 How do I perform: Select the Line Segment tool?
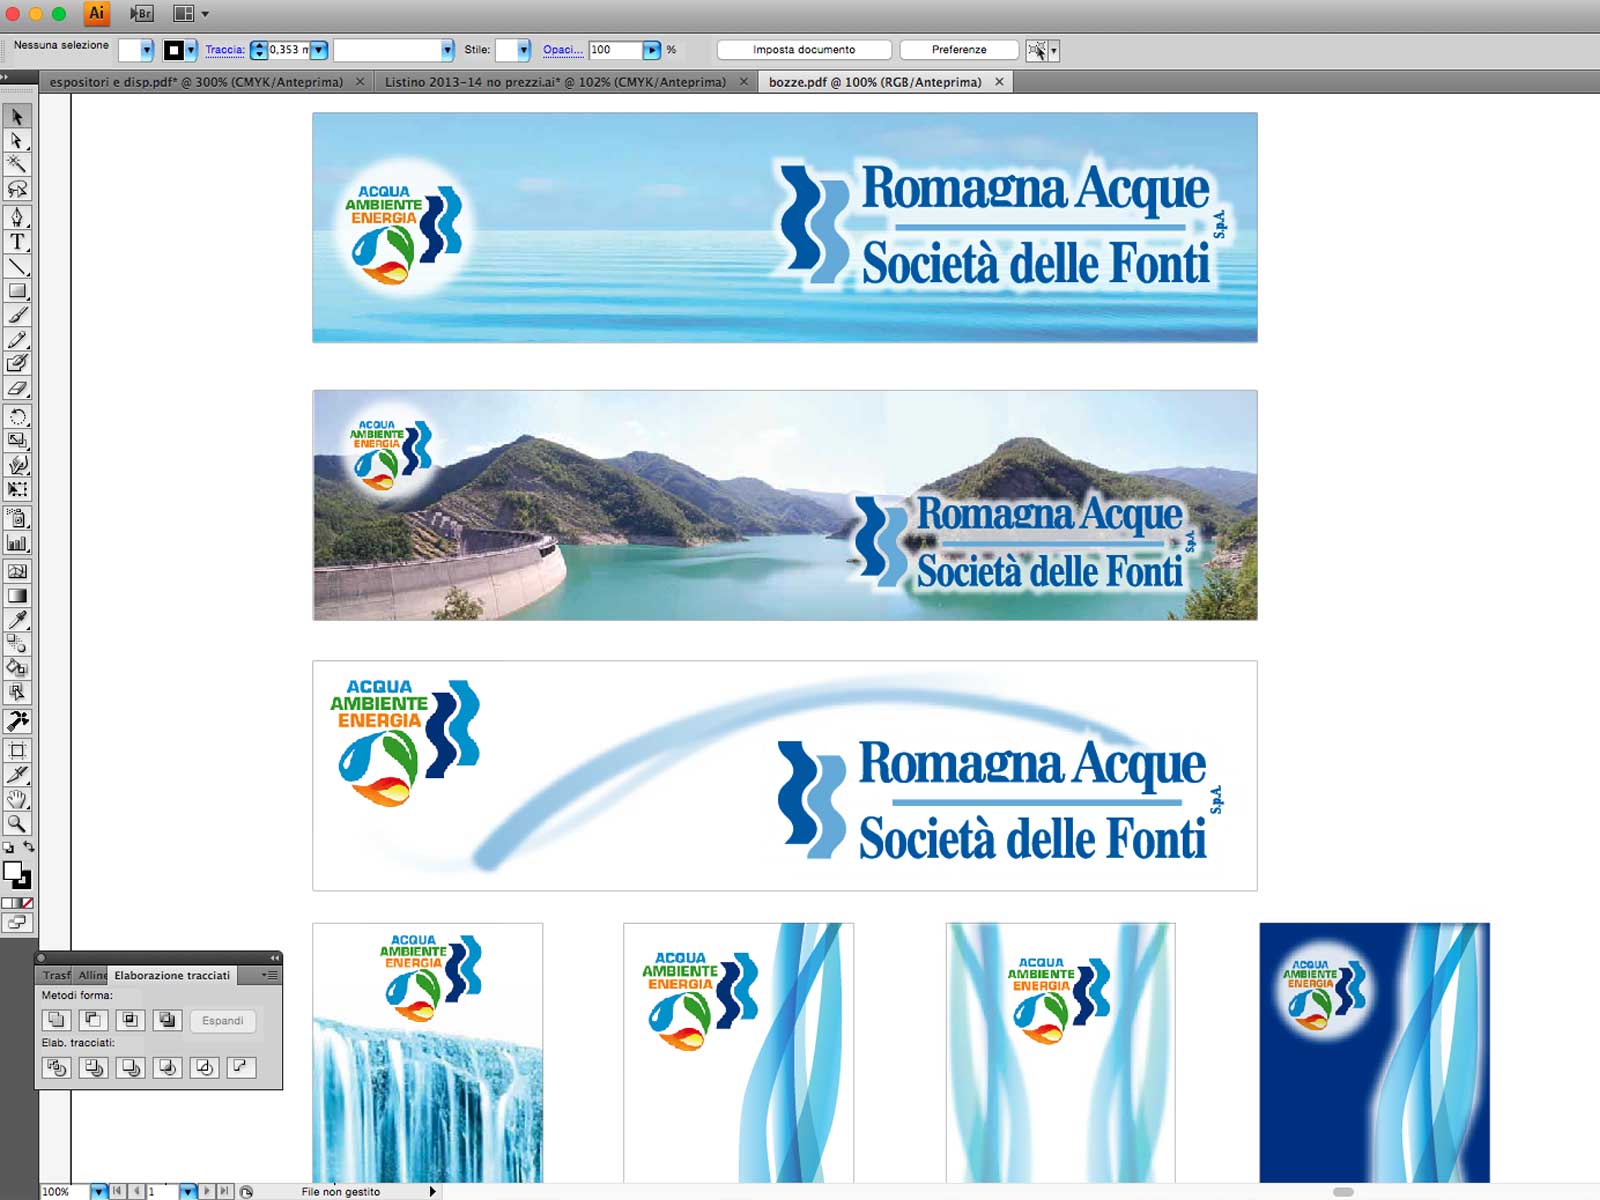(17, 266)
